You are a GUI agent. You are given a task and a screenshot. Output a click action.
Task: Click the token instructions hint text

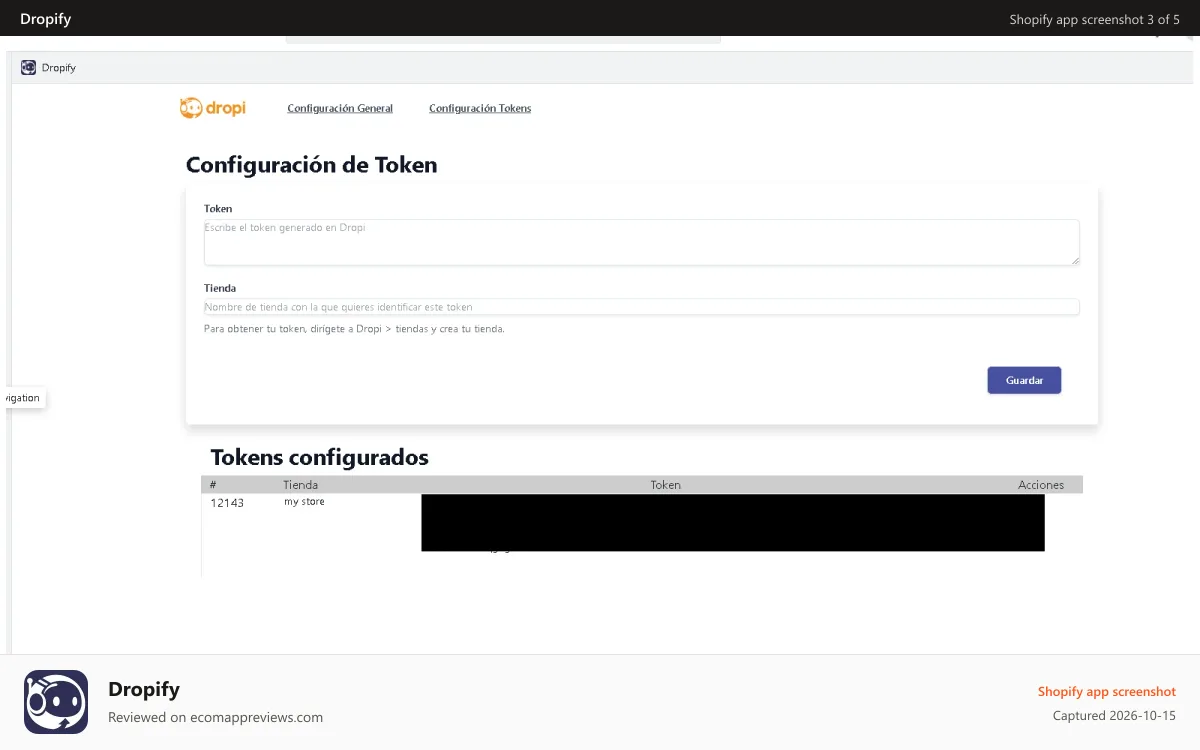coord(354,329)
